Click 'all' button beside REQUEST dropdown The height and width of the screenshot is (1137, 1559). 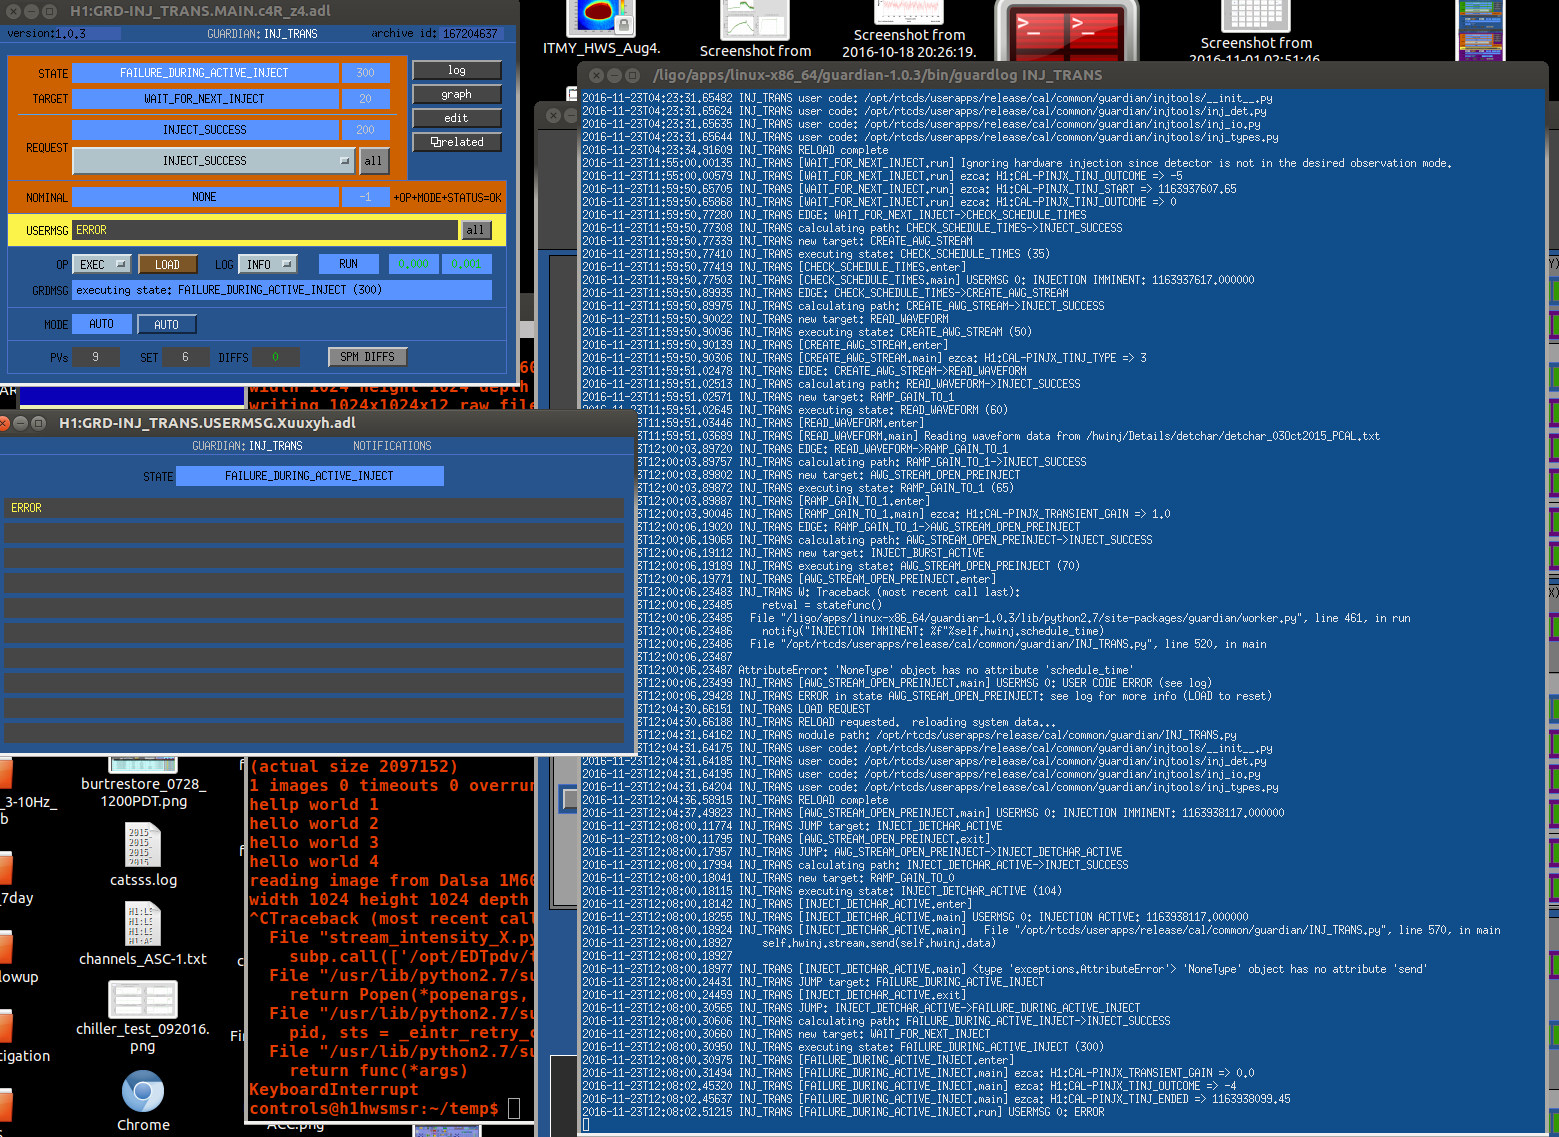[373, 160]
